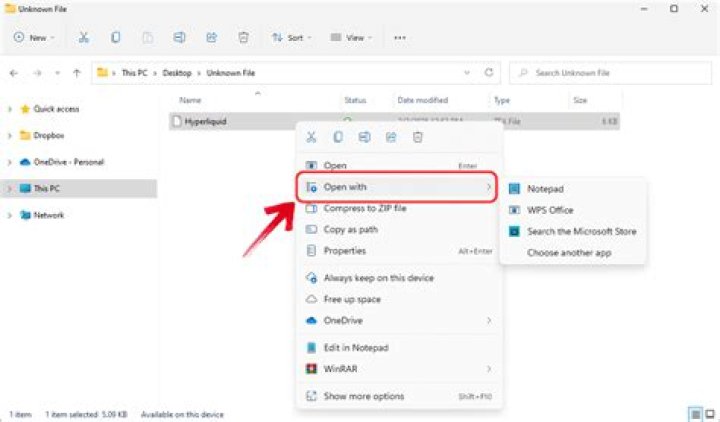Select This PC in the navigation pane
This screenshot has height=422, width=720.
pyautogui.click(x=47, y=188)
